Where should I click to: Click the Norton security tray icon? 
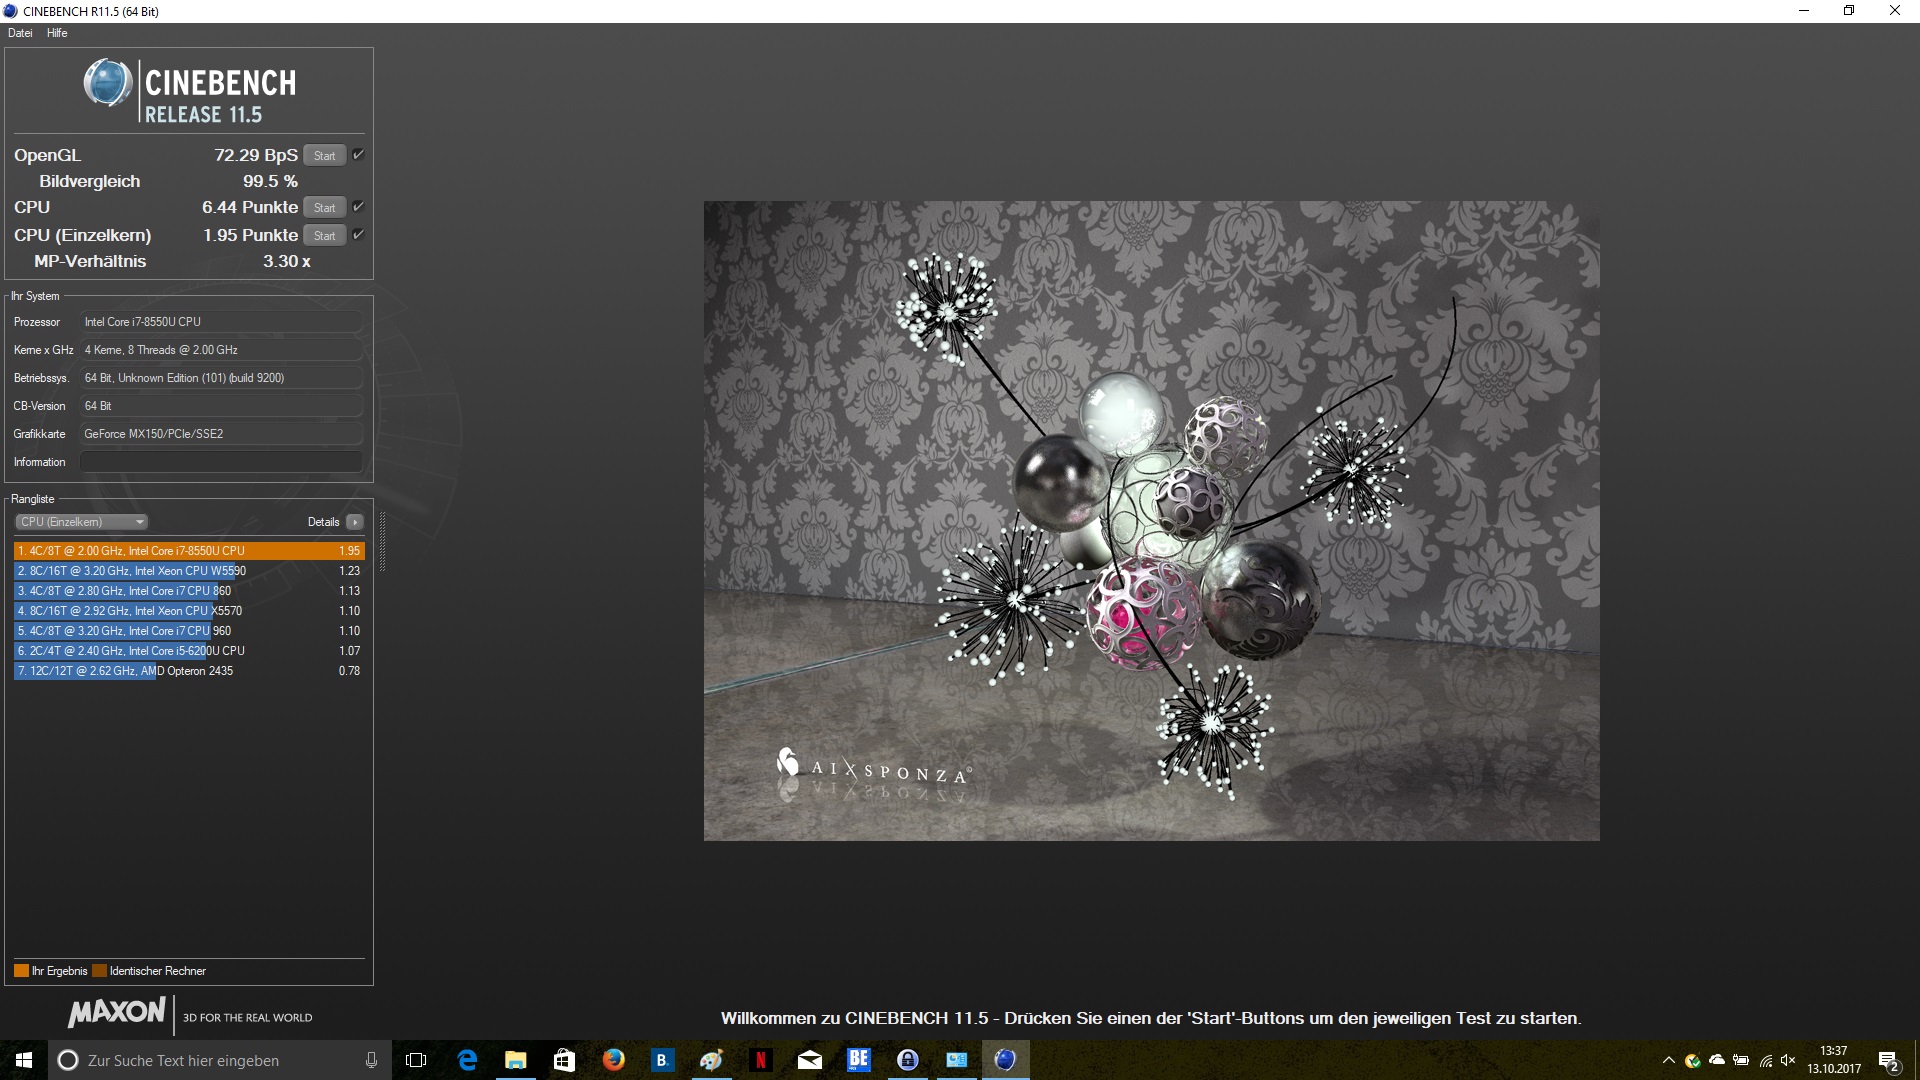(x=1692, y=1060)
